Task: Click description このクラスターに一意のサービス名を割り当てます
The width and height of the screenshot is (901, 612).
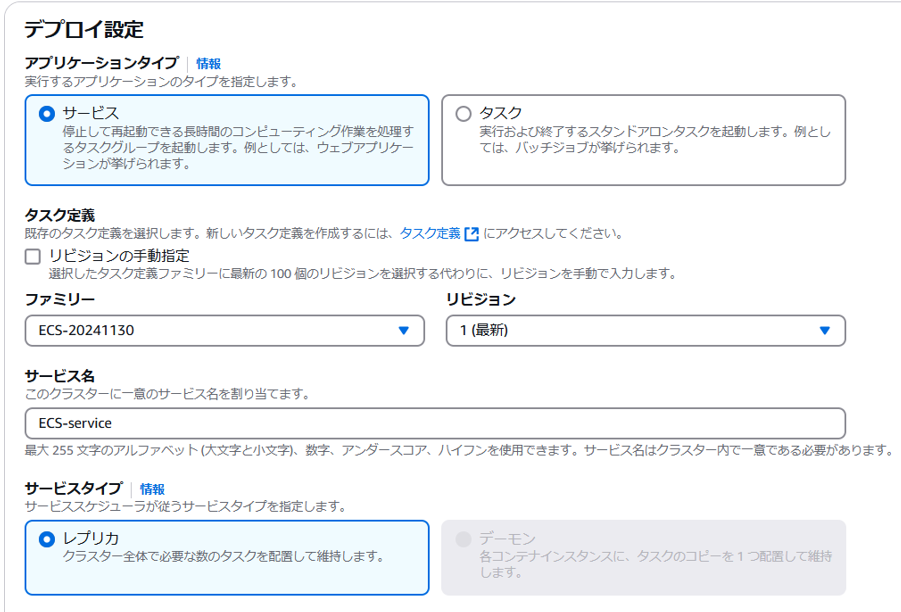Action: coord(167,394)
